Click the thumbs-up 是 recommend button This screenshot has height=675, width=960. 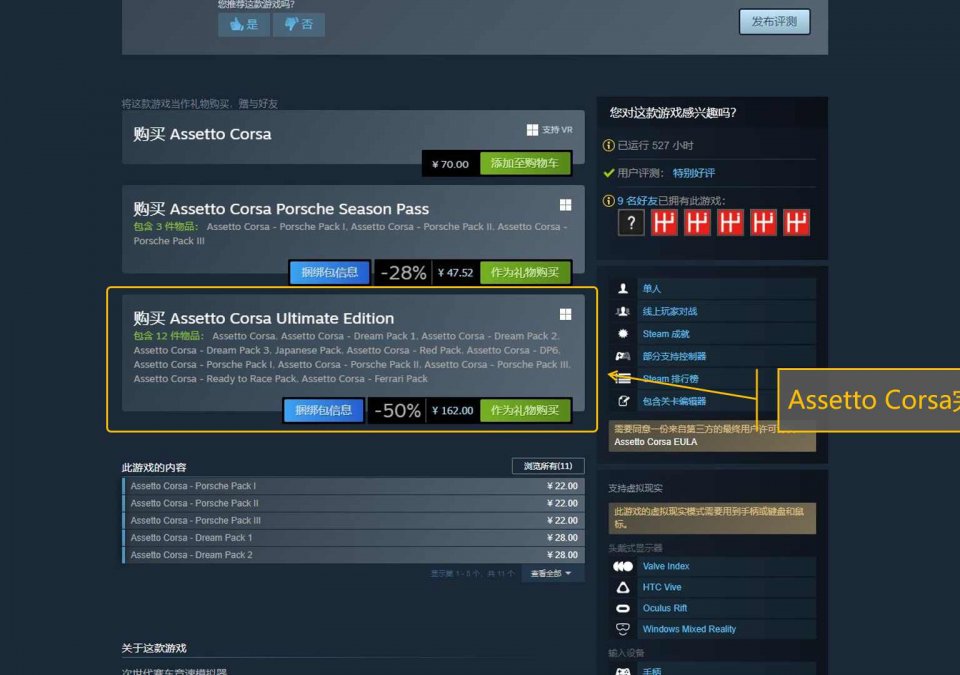pyautogui.click(x=244, y=25)
